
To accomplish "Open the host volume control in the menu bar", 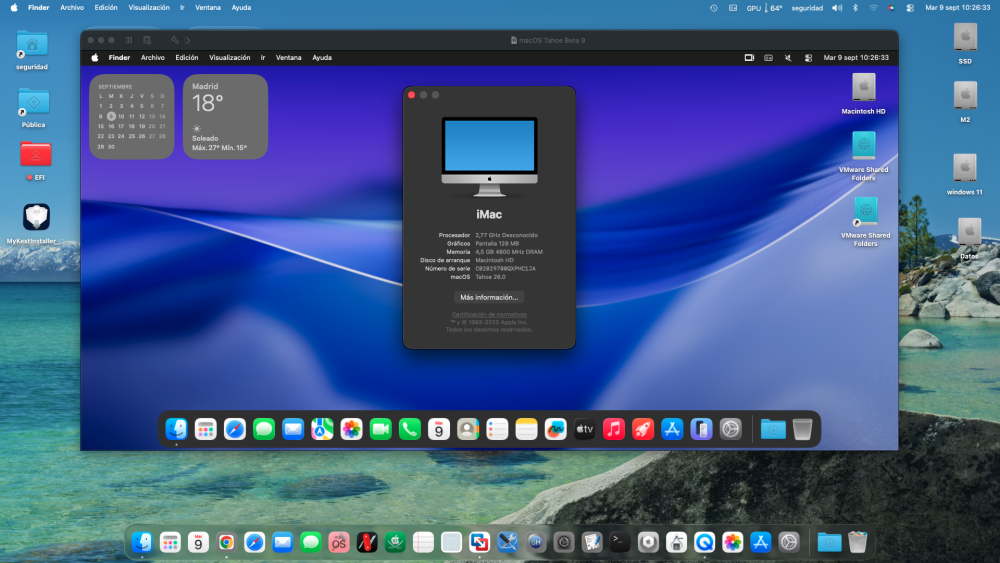I will click(837, 8).
